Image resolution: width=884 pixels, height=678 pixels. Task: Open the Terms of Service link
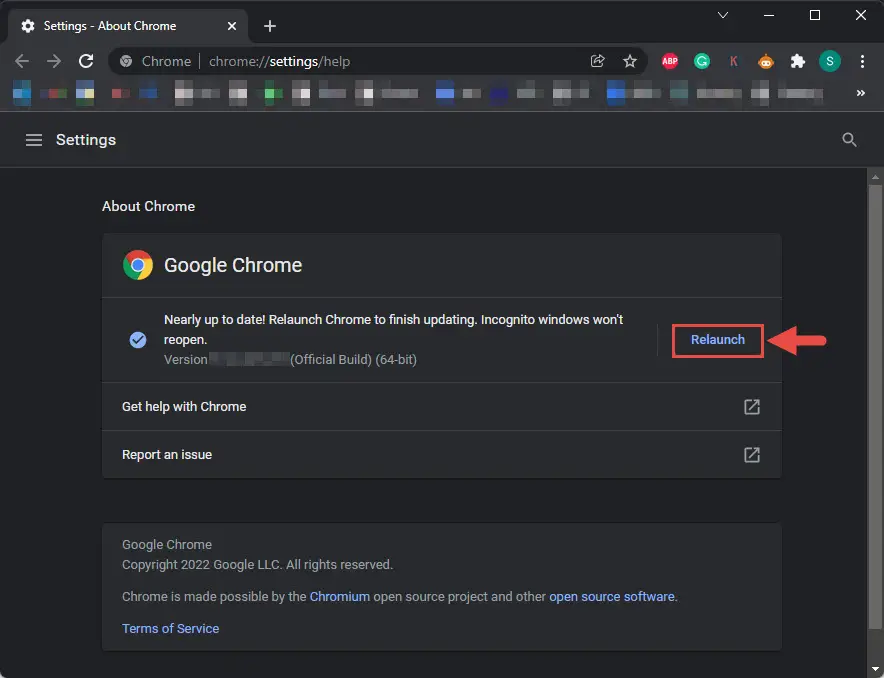170,628
